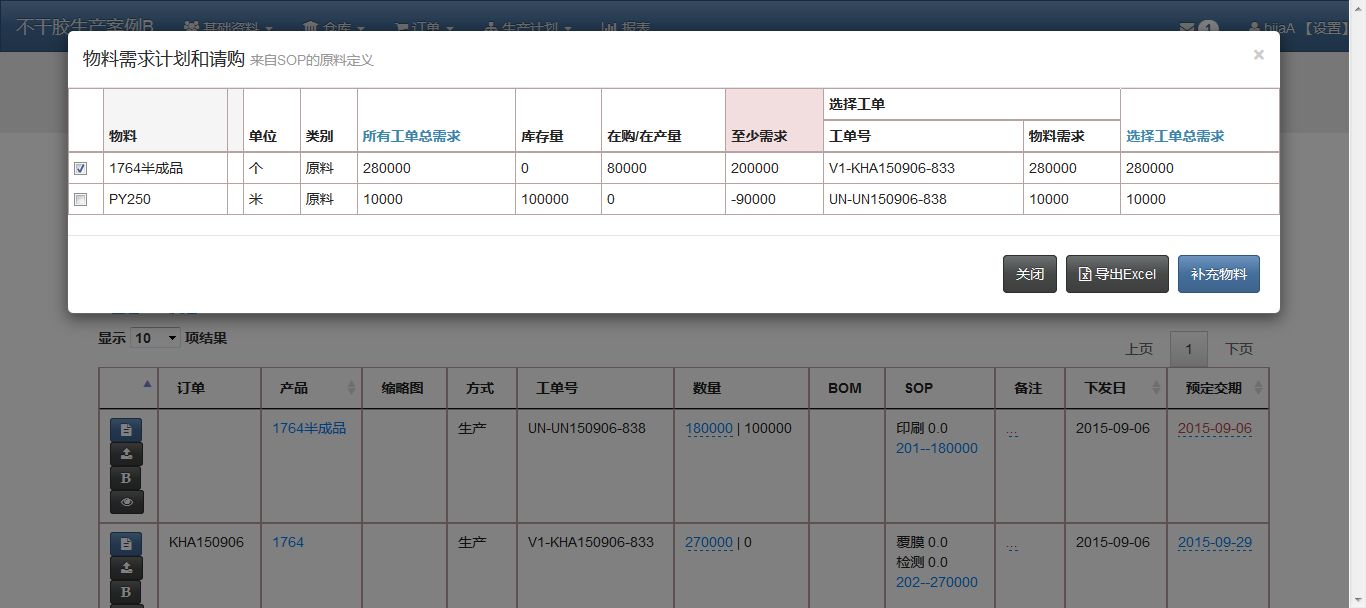Open the 仓库 navigation menu

click(334, 28)
